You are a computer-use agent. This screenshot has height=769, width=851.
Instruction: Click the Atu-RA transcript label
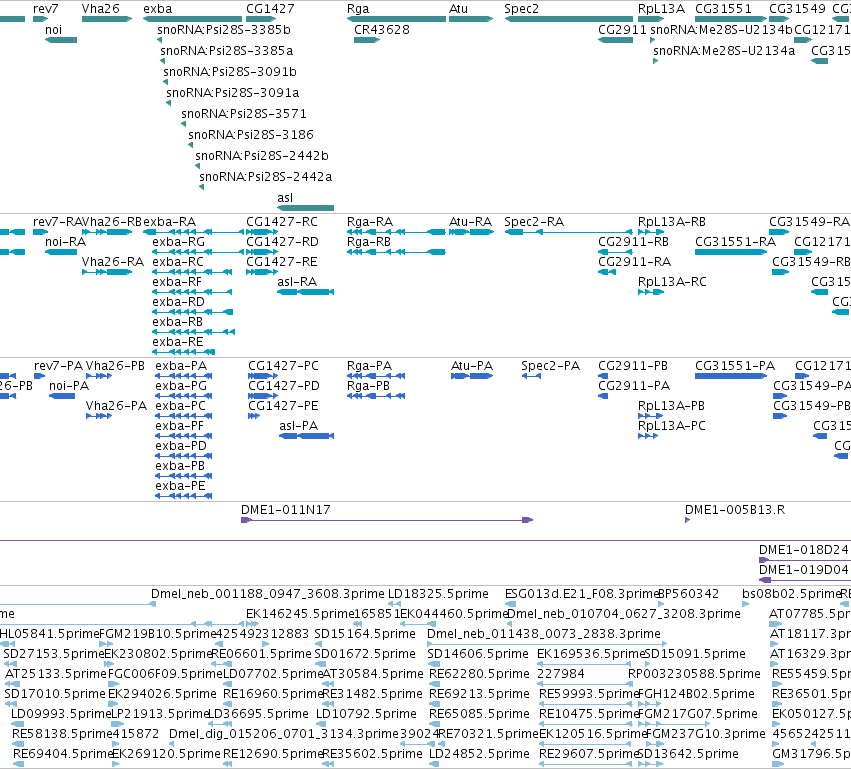[x=470, y=222]
